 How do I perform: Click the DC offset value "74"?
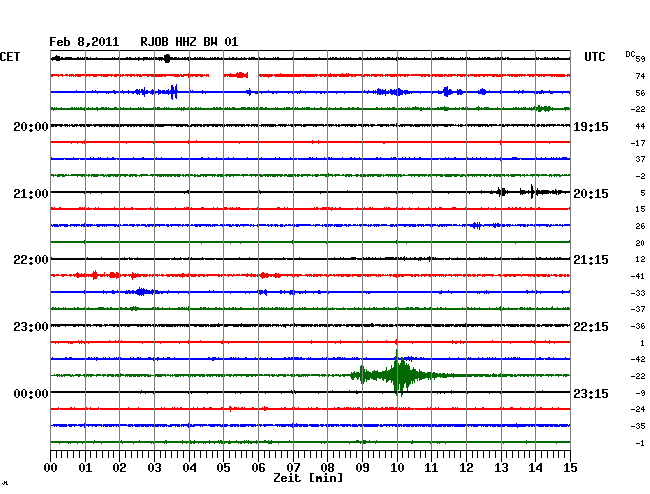pyautogui.click(x=640, y=76)
